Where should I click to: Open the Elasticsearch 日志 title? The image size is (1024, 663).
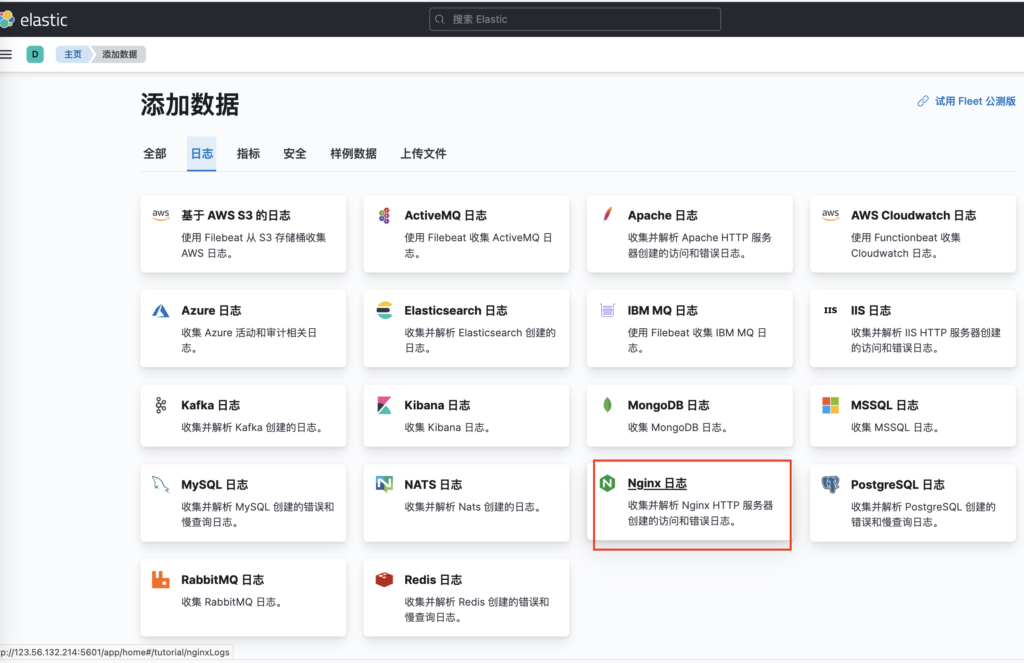coord(456,310)
